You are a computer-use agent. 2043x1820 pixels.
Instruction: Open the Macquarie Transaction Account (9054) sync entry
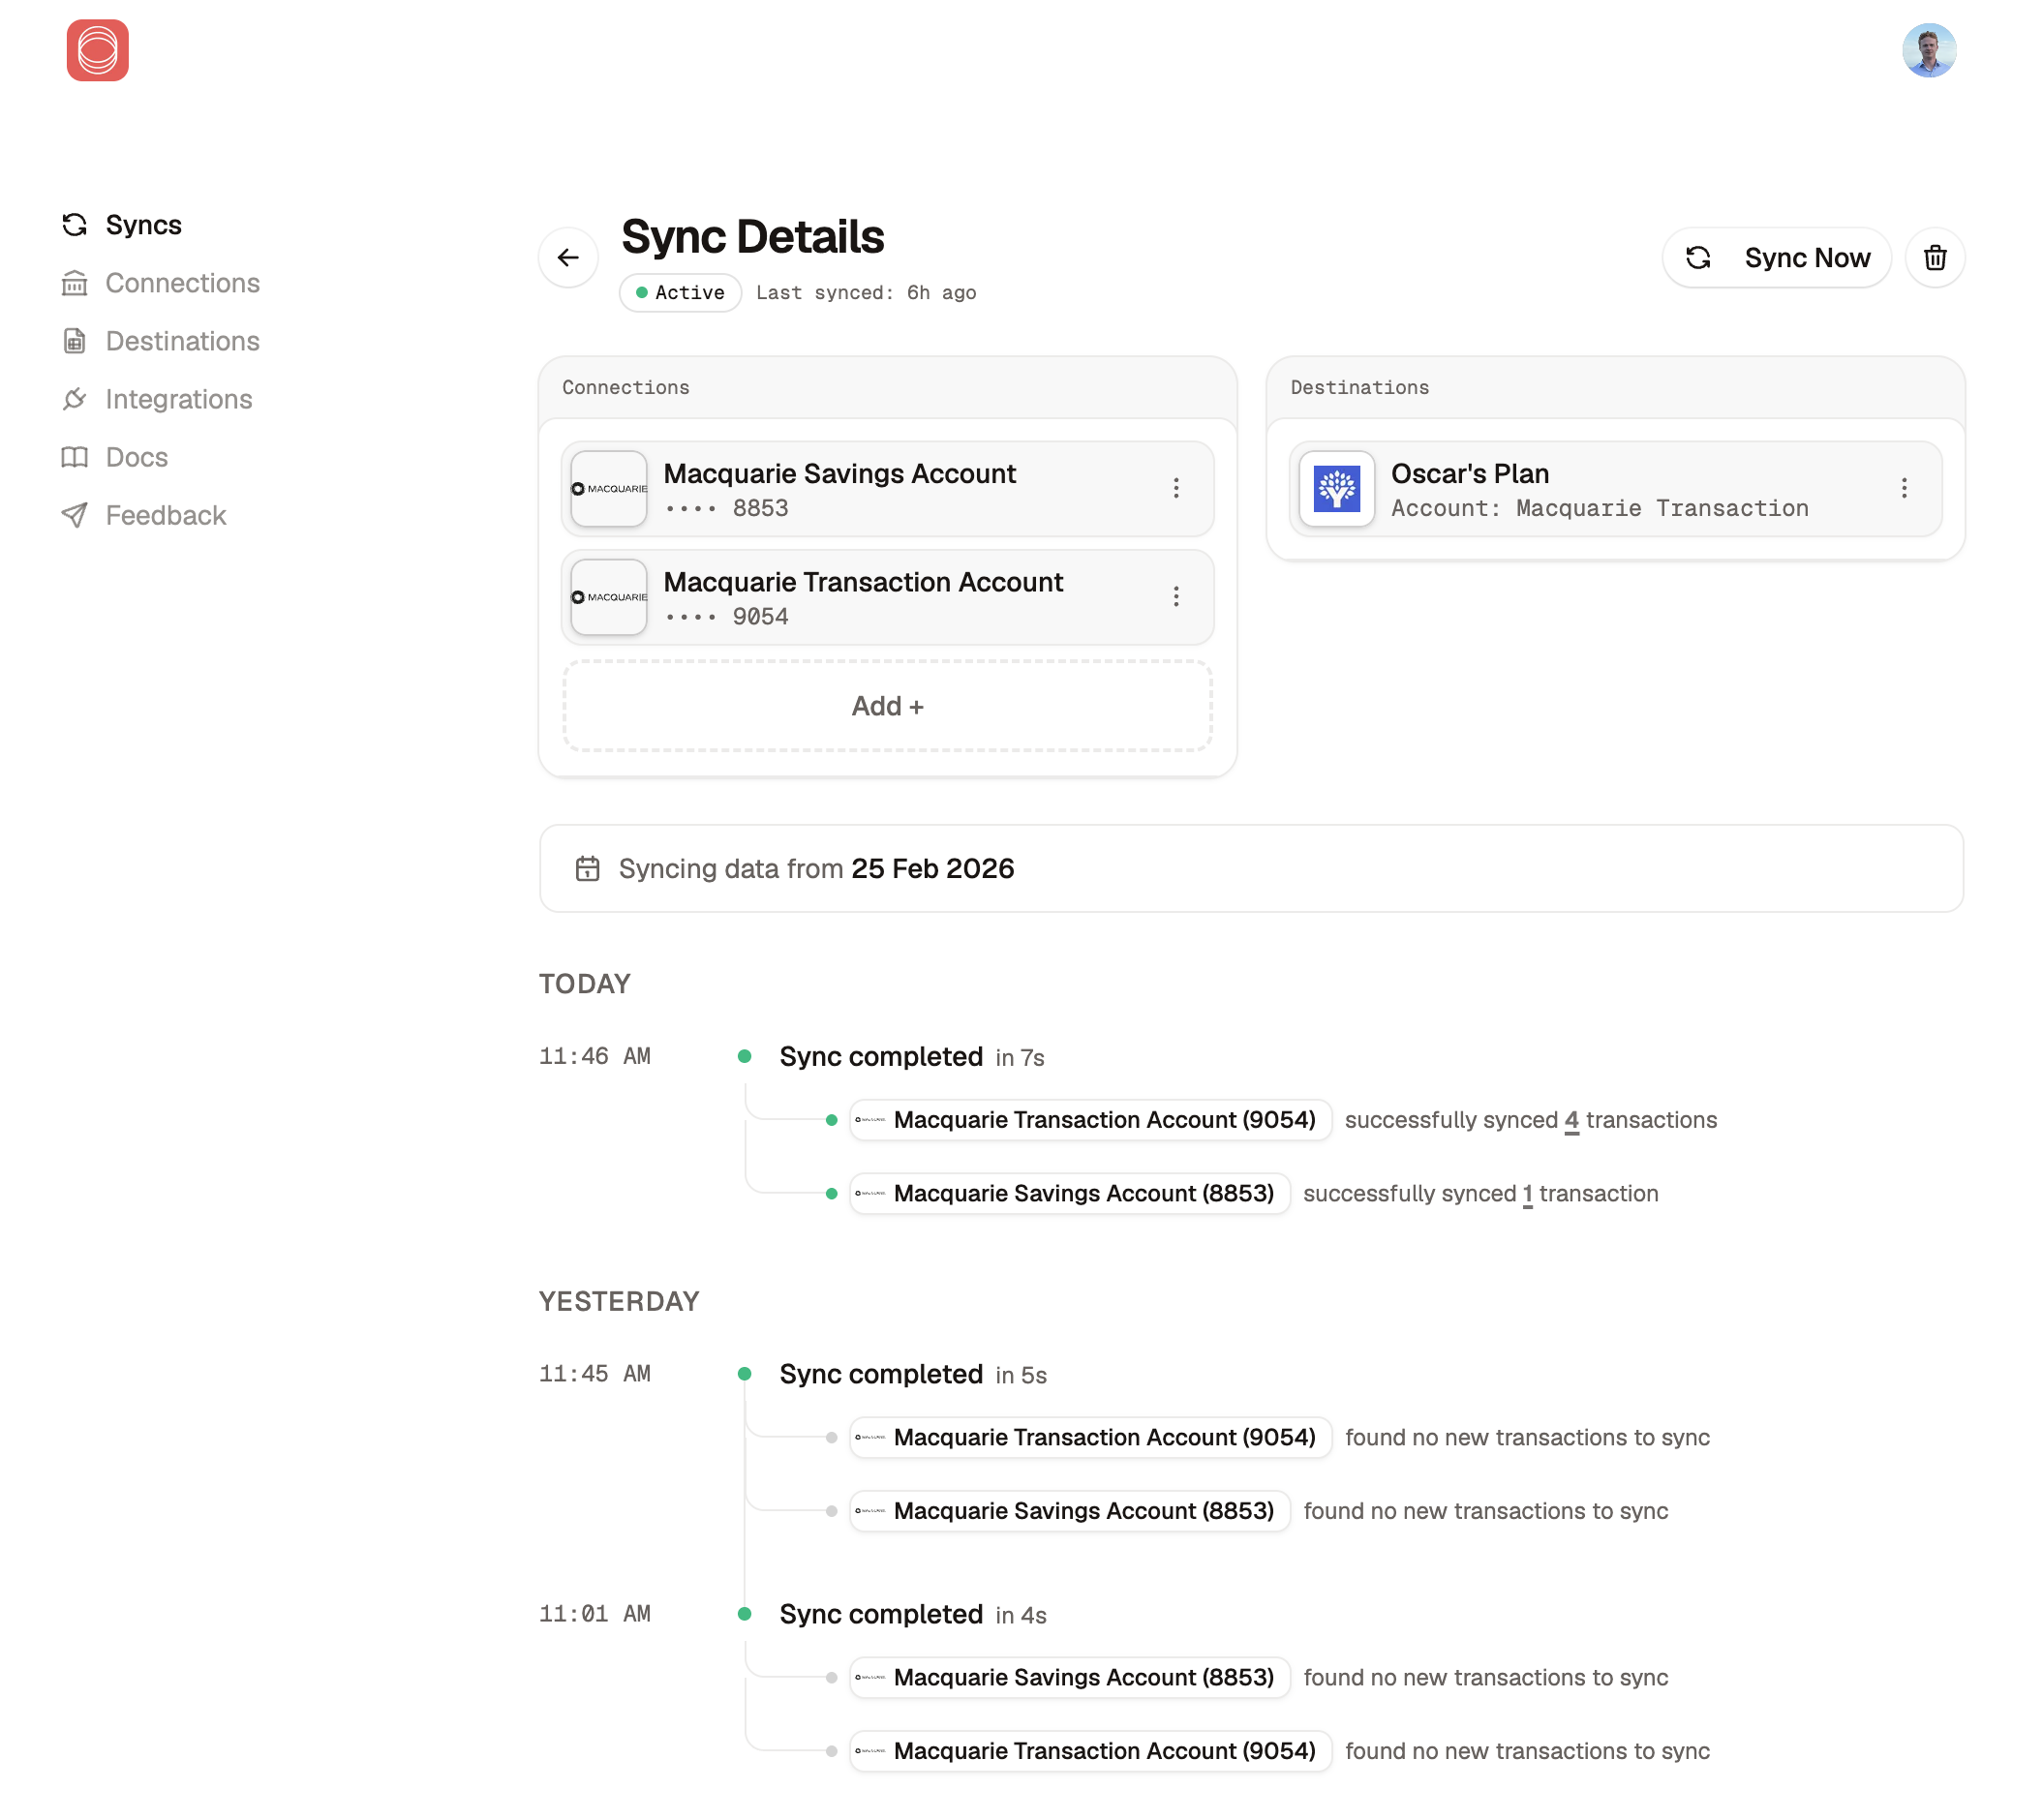[1090, 1120]
